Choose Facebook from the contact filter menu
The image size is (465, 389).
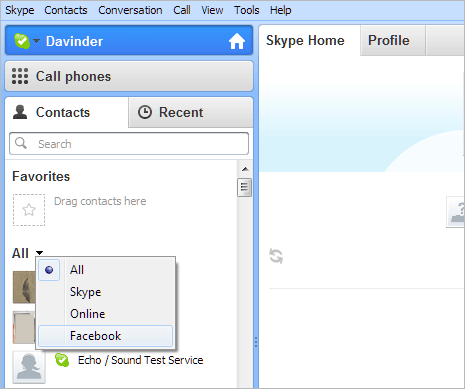(105, 336)
